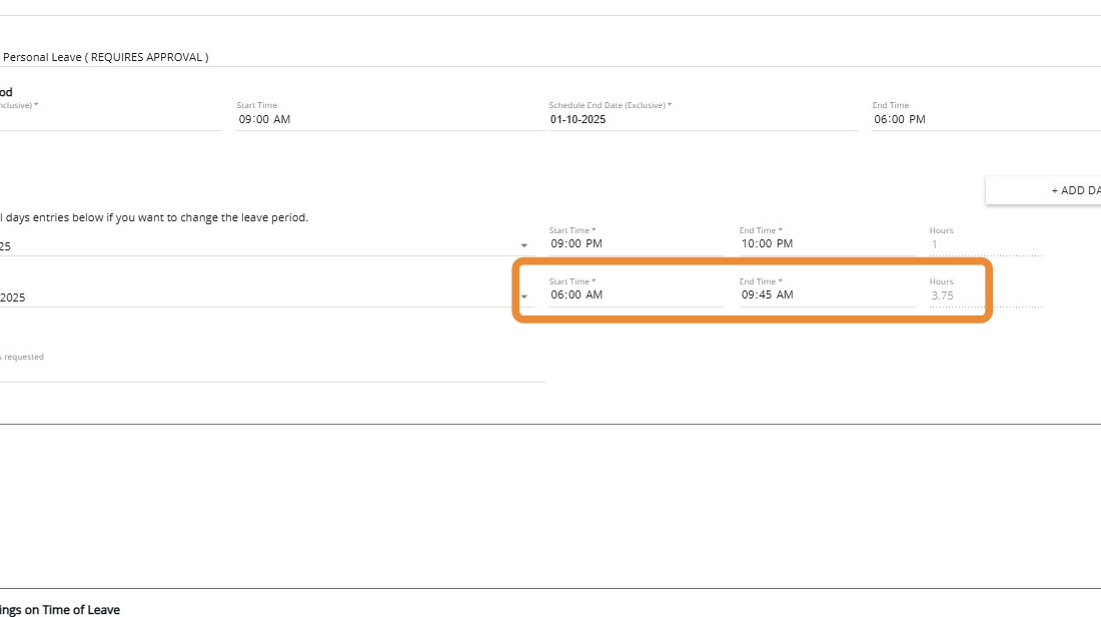Click the Time of Leave section heading

point(60,609)
